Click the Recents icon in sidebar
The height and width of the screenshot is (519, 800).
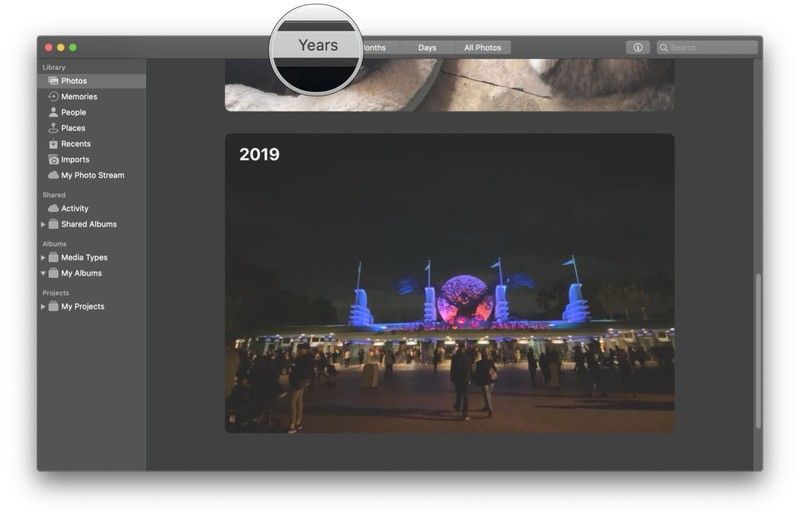click(x=53, y=144)
